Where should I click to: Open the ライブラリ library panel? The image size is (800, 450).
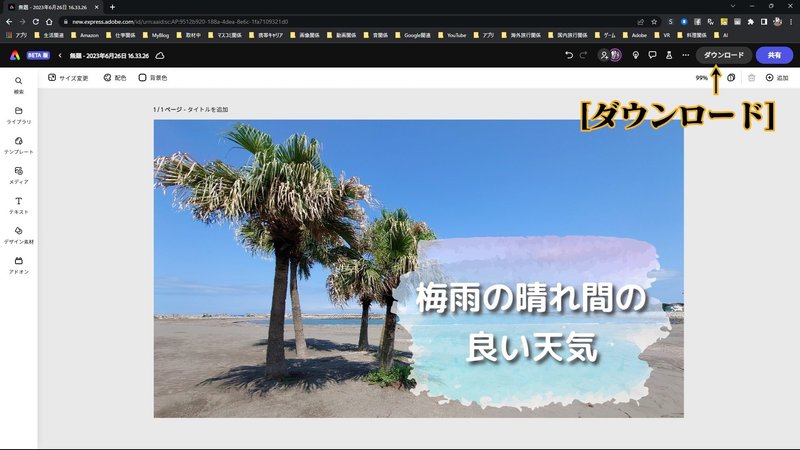[x=18, y=115]
